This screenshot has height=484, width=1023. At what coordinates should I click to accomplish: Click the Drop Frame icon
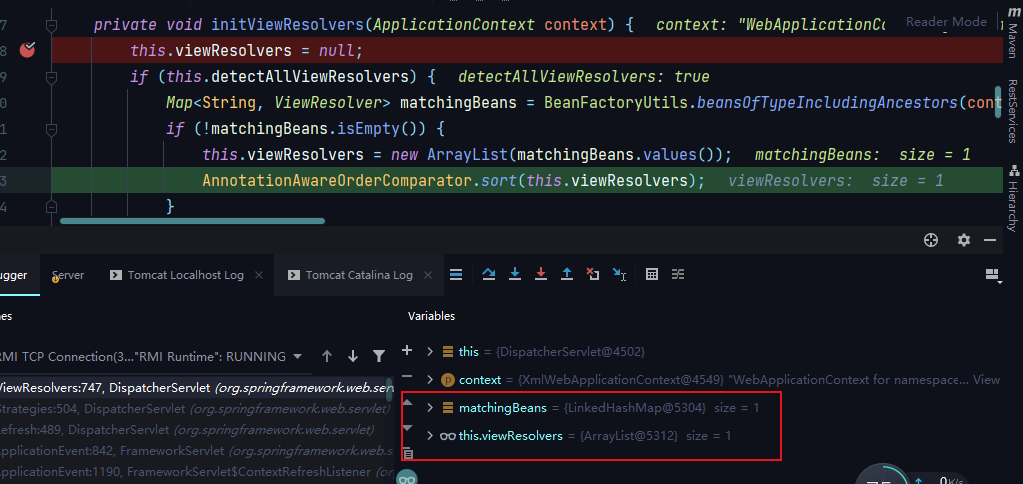pos(592,275)
